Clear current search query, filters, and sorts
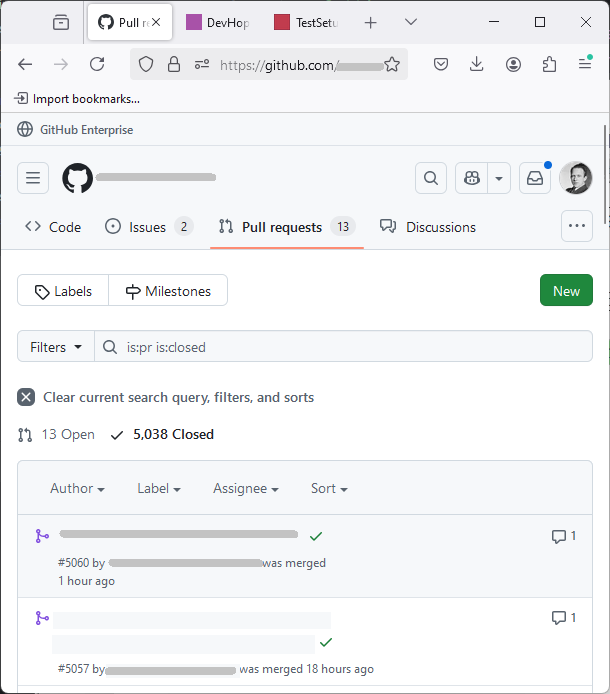The width and height of the screenshot is (610, 694). pyautogui.click(x=166, y=397)
